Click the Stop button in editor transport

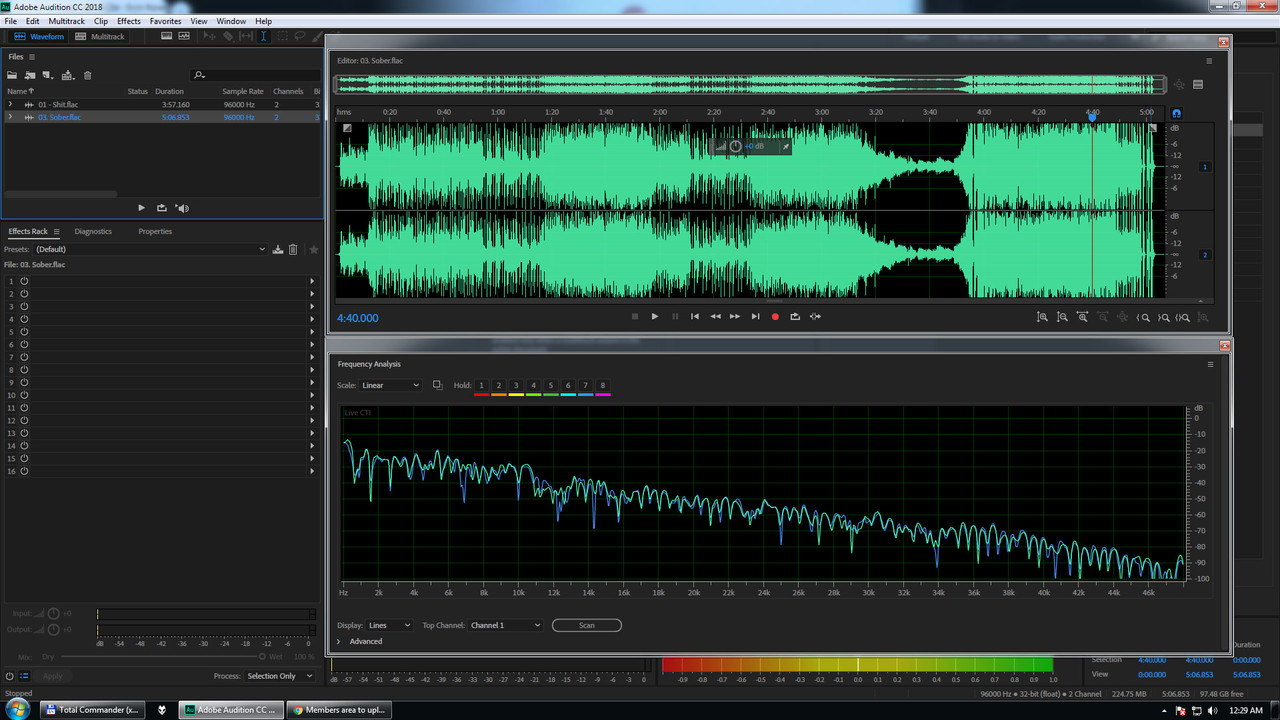(x=635, y=316)
